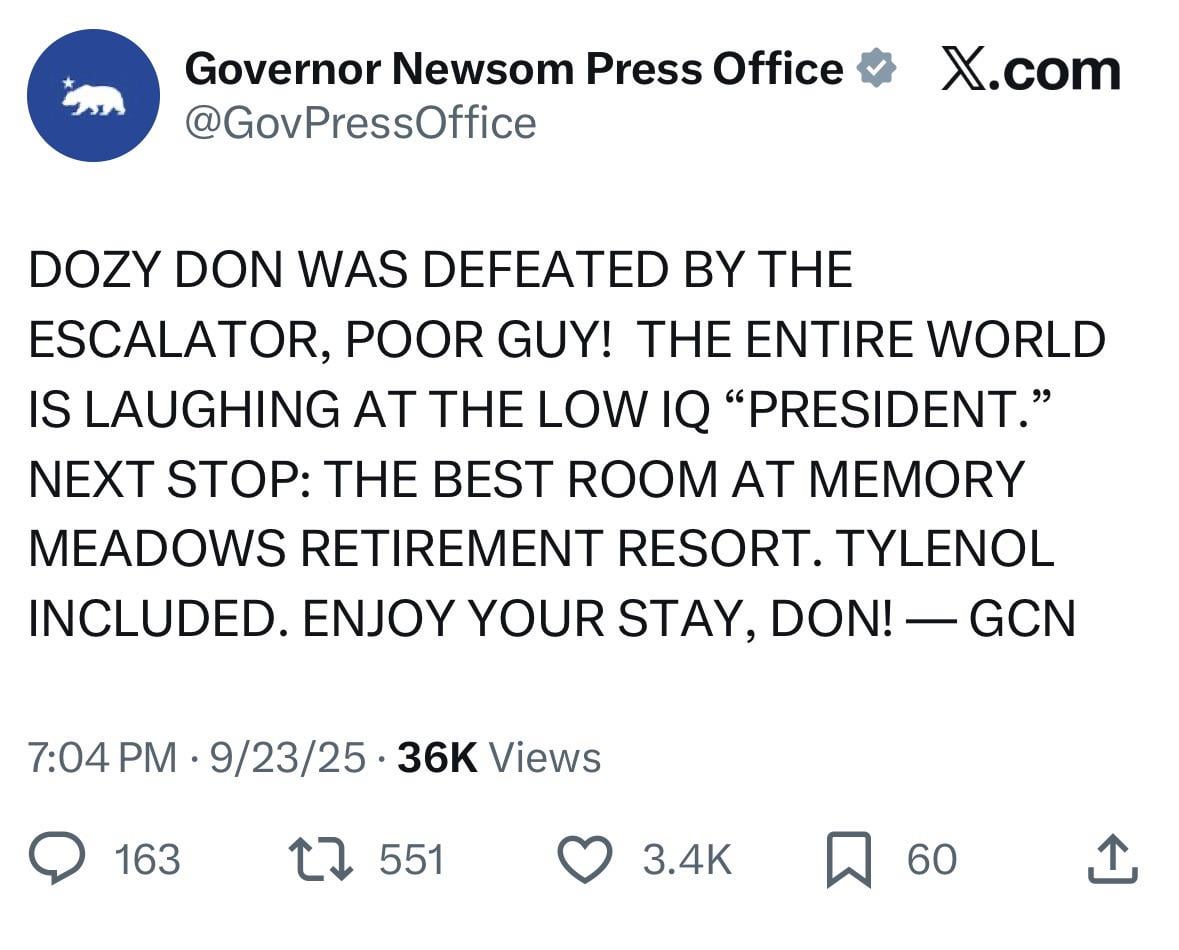
Task: Tap the repost arrows icon
Action: [320, 860]
